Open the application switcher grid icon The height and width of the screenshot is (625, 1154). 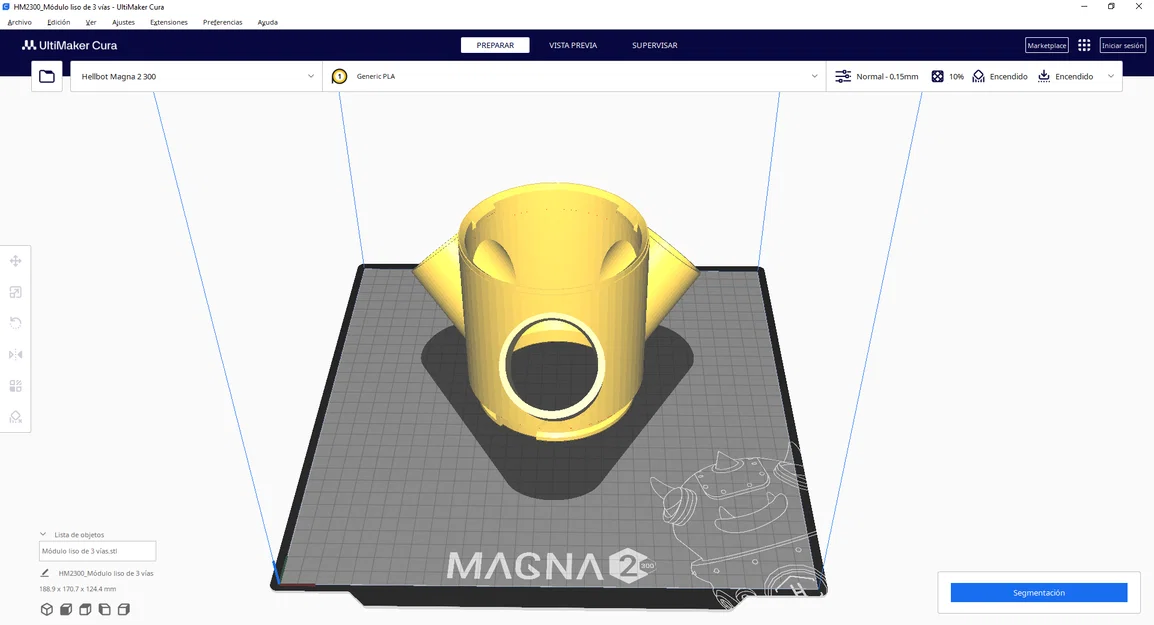point(1084,46)
